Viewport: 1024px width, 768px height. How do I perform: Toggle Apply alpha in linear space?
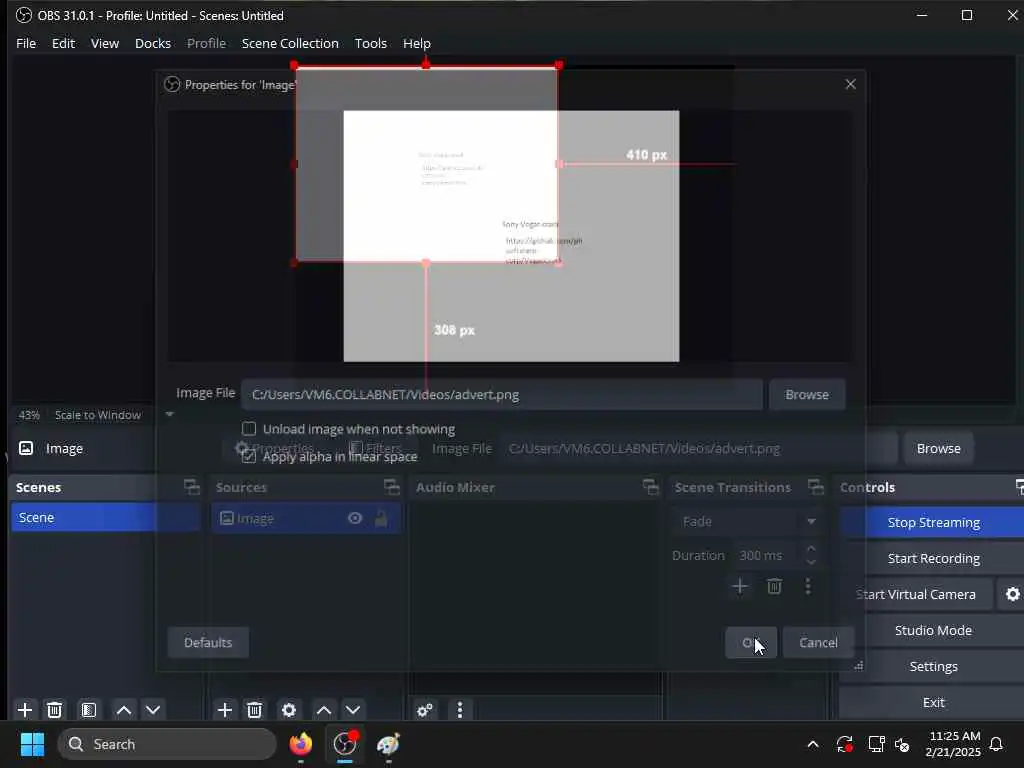[249, 456]
